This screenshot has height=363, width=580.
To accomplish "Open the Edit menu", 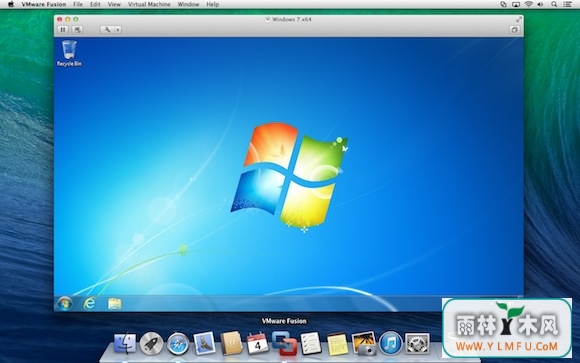I will pos(95,4).
